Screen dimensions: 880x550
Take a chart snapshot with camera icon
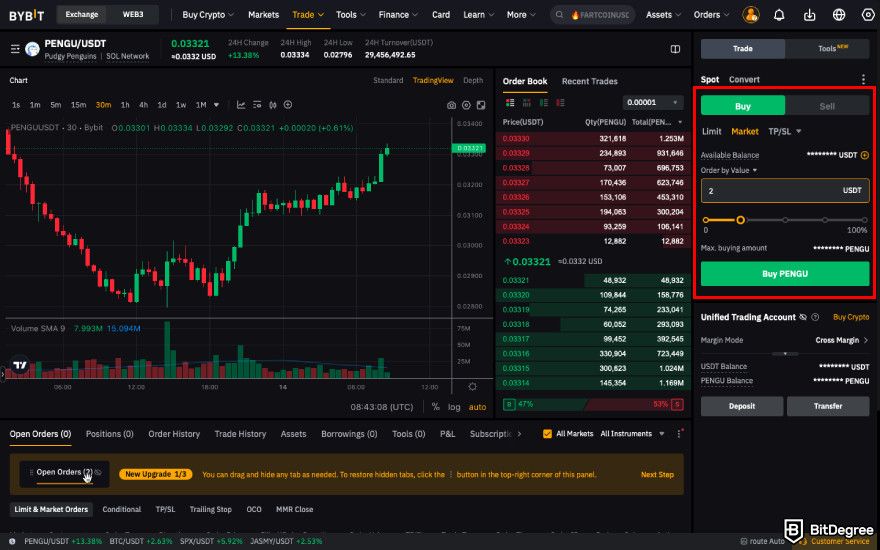pos(451,106)
